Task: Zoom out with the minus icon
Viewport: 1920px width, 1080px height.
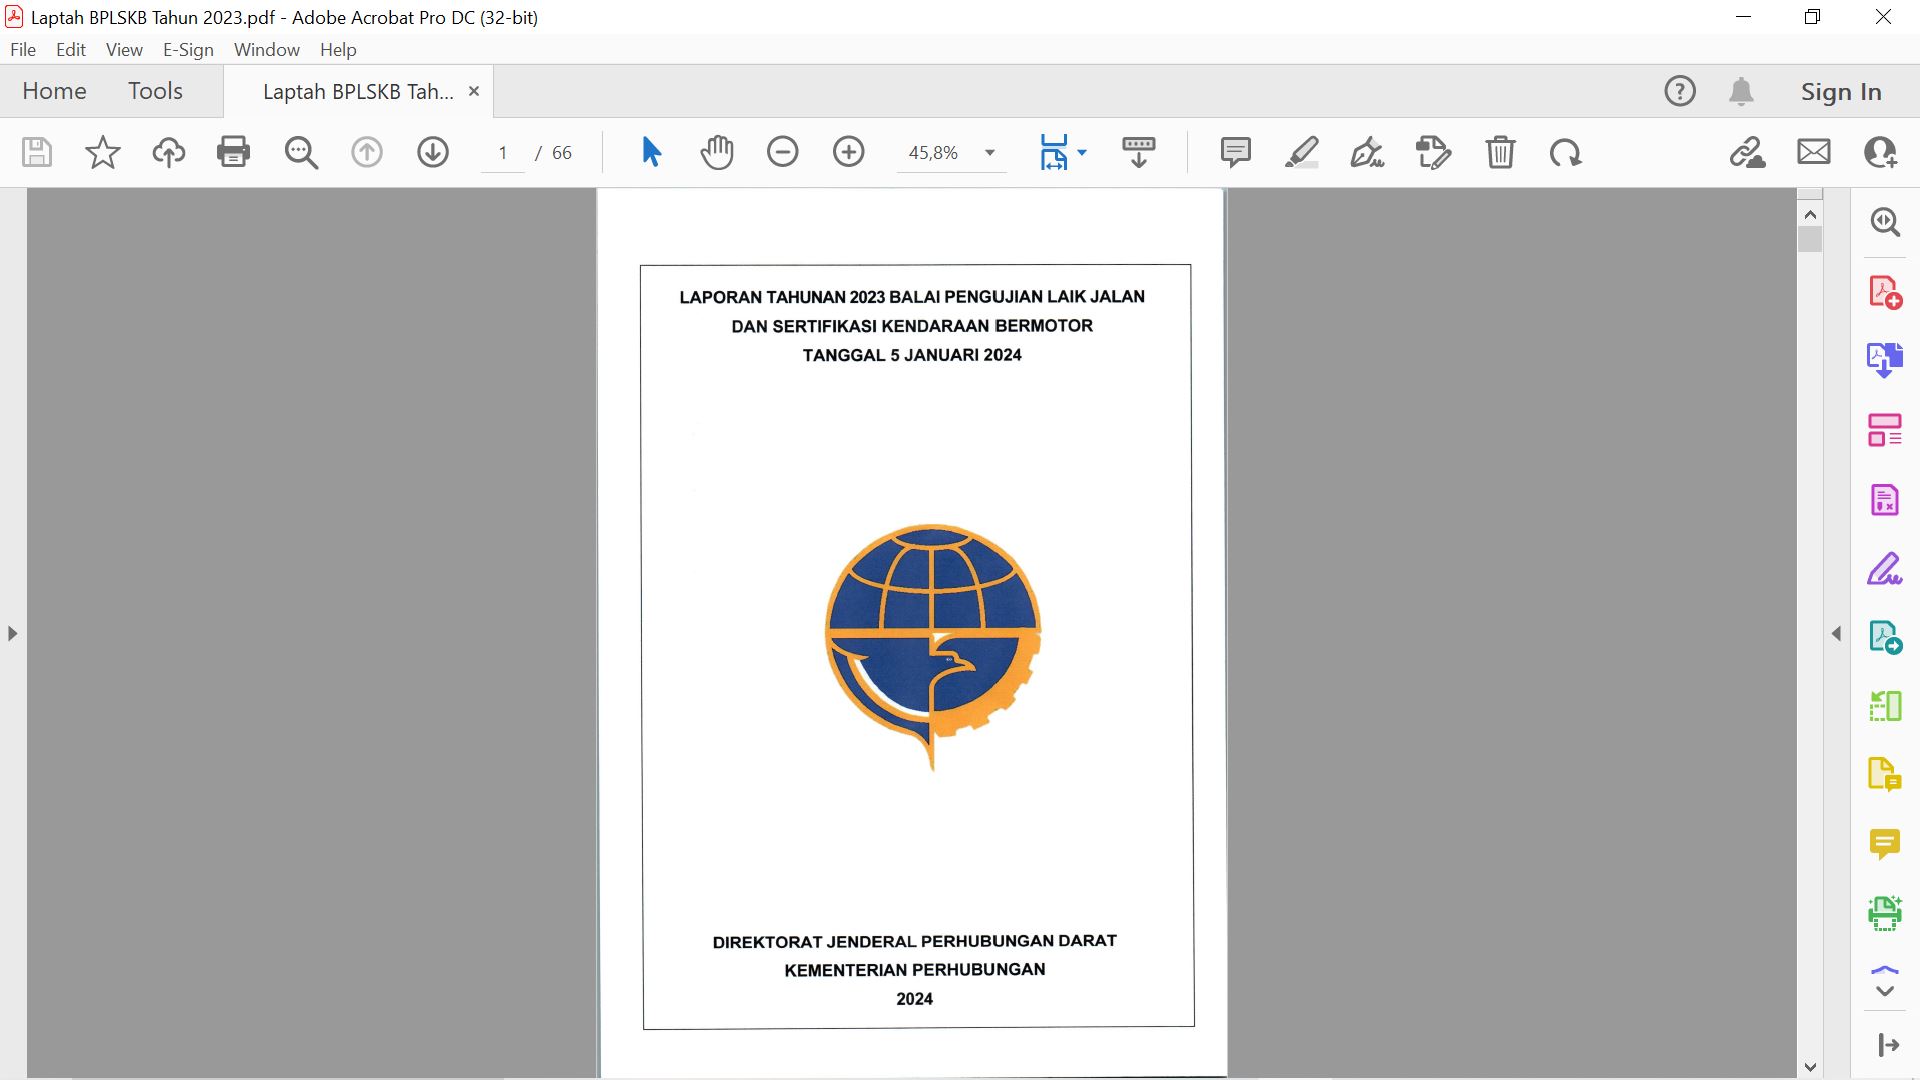Action: [x=782, y=152]
